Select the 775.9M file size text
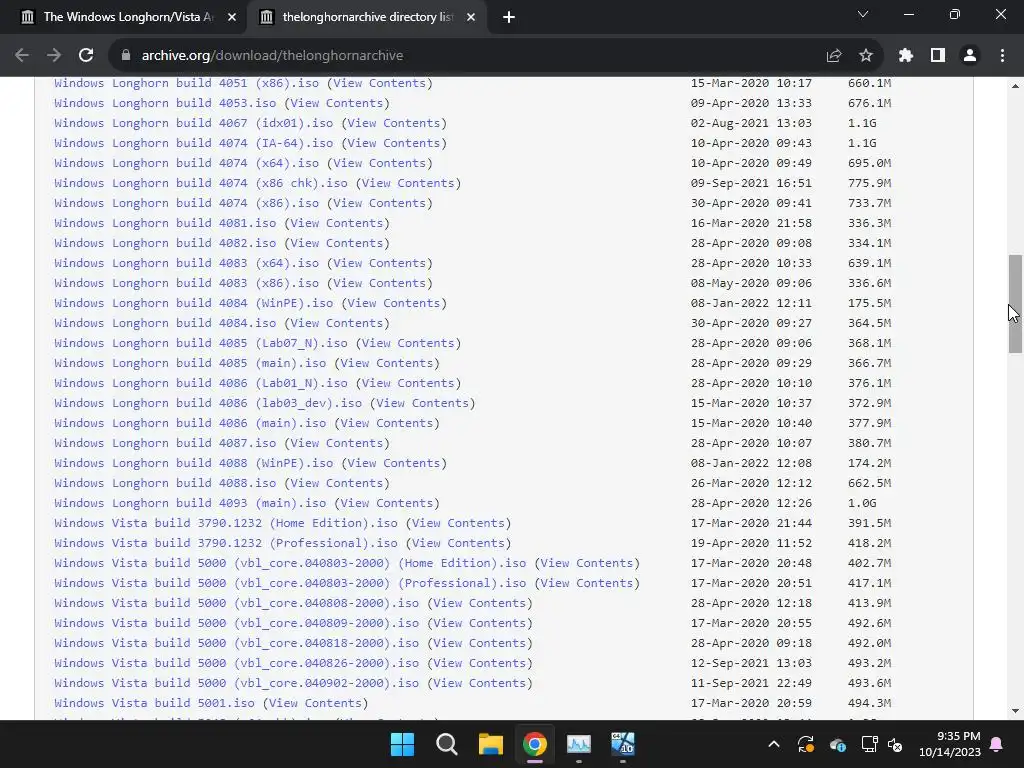 tap(869, 183)
